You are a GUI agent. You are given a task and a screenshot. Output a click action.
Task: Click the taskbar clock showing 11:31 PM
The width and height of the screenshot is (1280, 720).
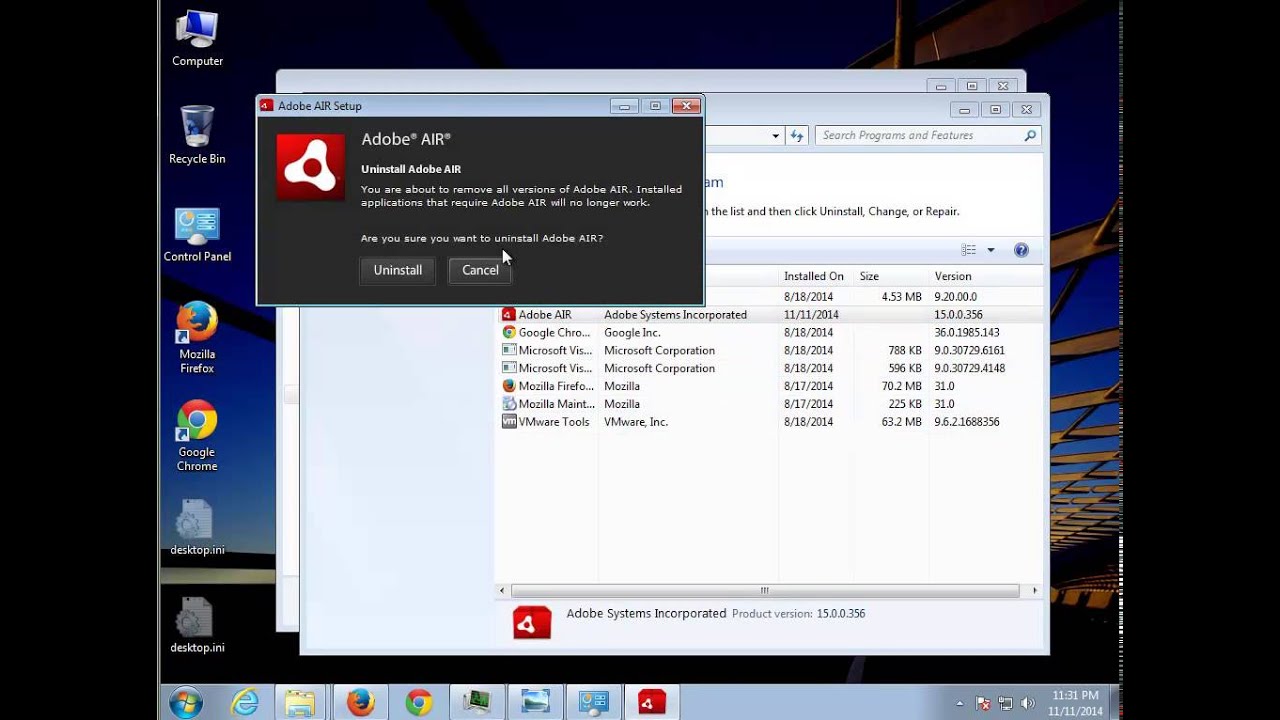(x=1075, y=702)
